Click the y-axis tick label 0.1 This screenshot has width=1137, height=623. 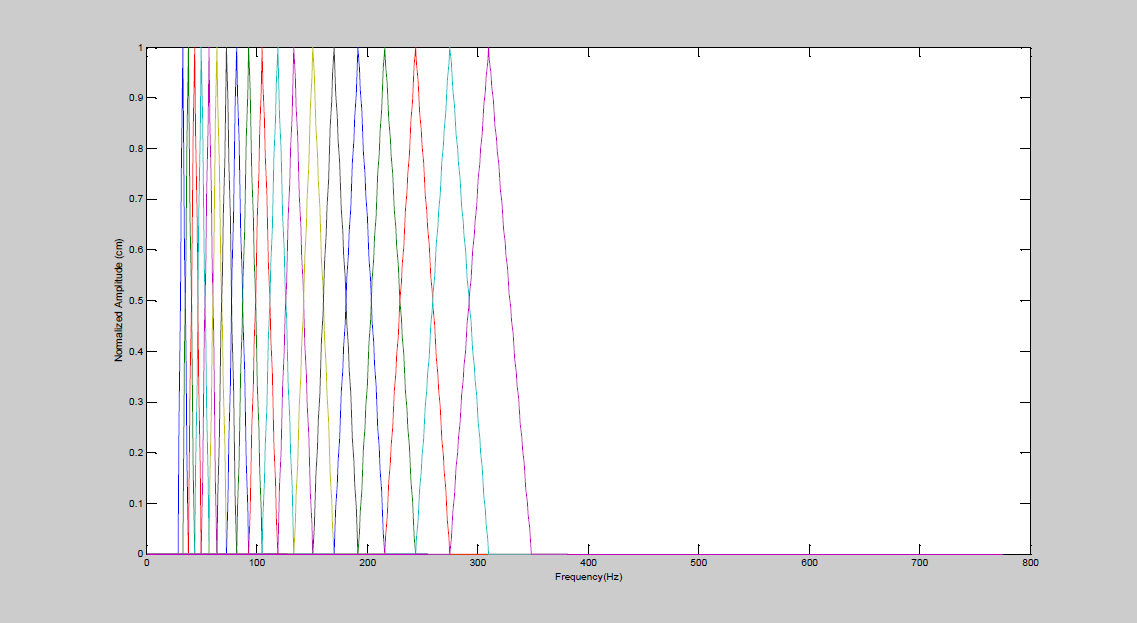click(x=136, y=503)
